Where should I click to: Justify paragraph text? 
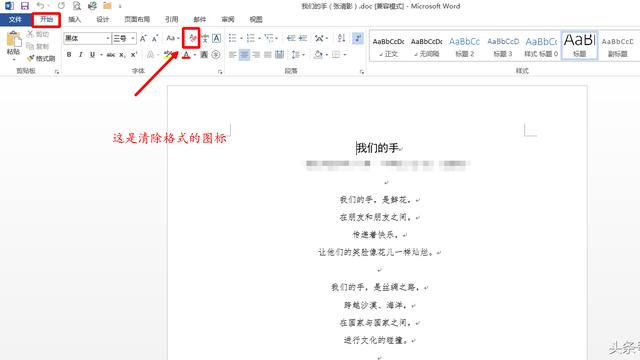268,55
